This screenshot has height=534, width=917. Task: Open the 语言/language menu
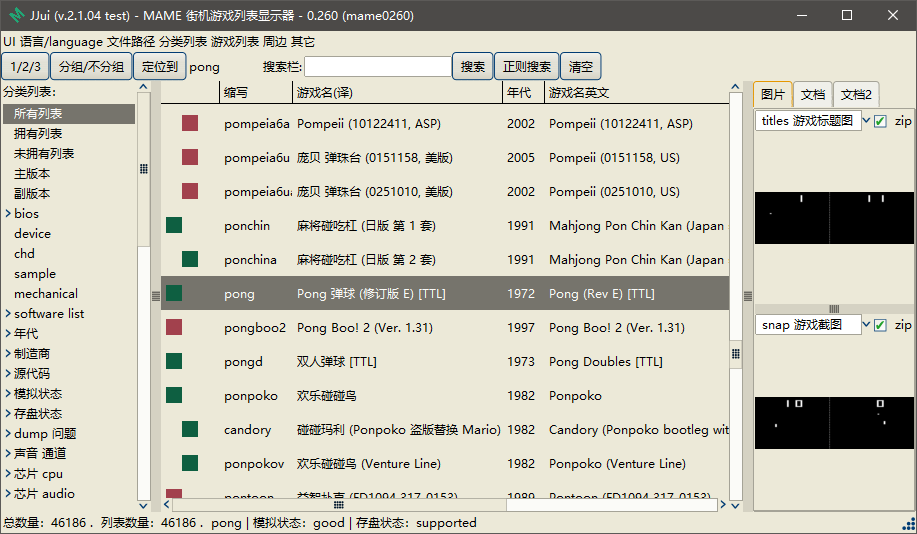click(x=61, y=42)
